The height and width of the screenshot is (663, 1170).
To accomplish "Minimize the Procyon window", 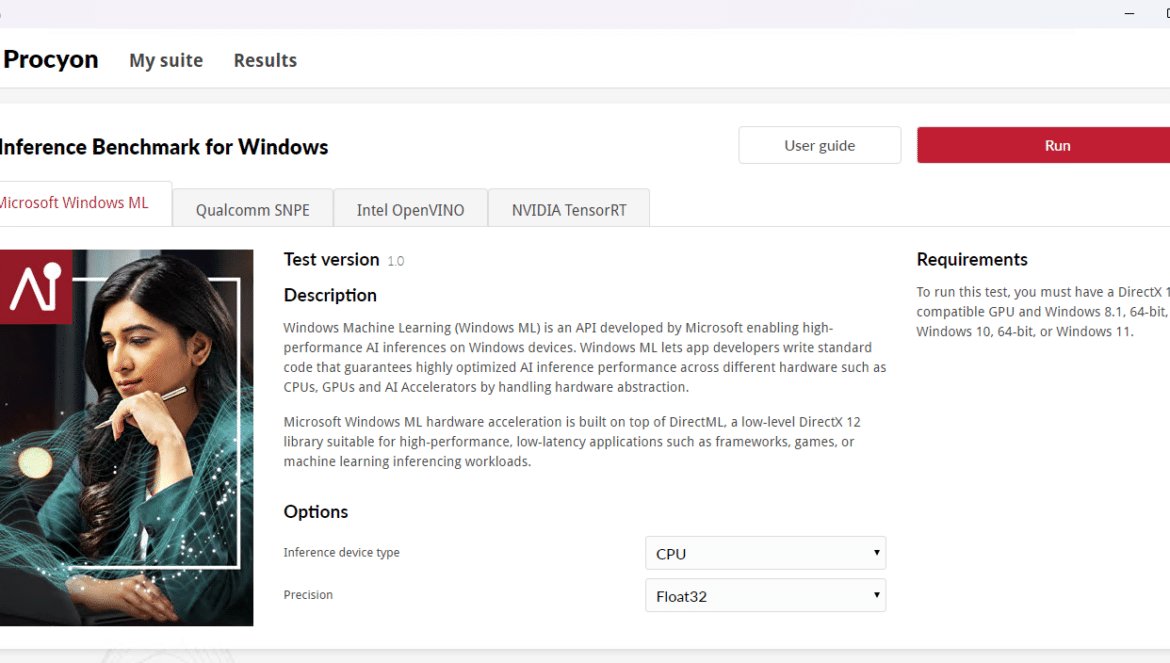I will (1129, 13).
